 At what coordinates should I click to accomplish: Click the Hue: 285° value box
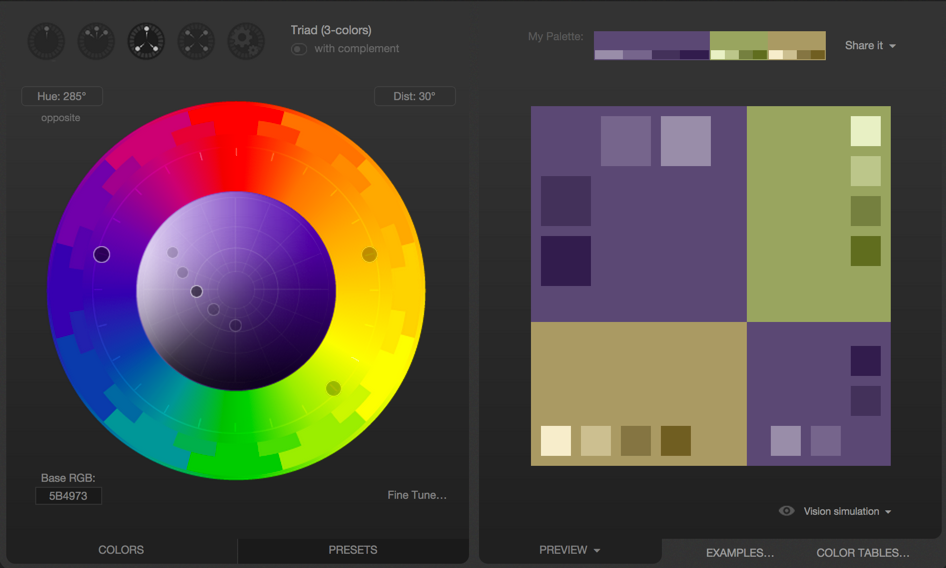[x=62, y=96]
